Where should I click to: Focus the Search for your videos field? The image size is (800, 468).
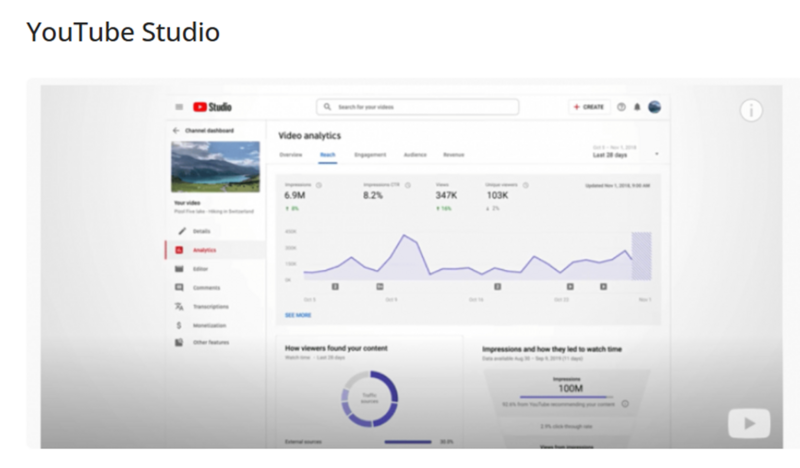pos(417,107)
